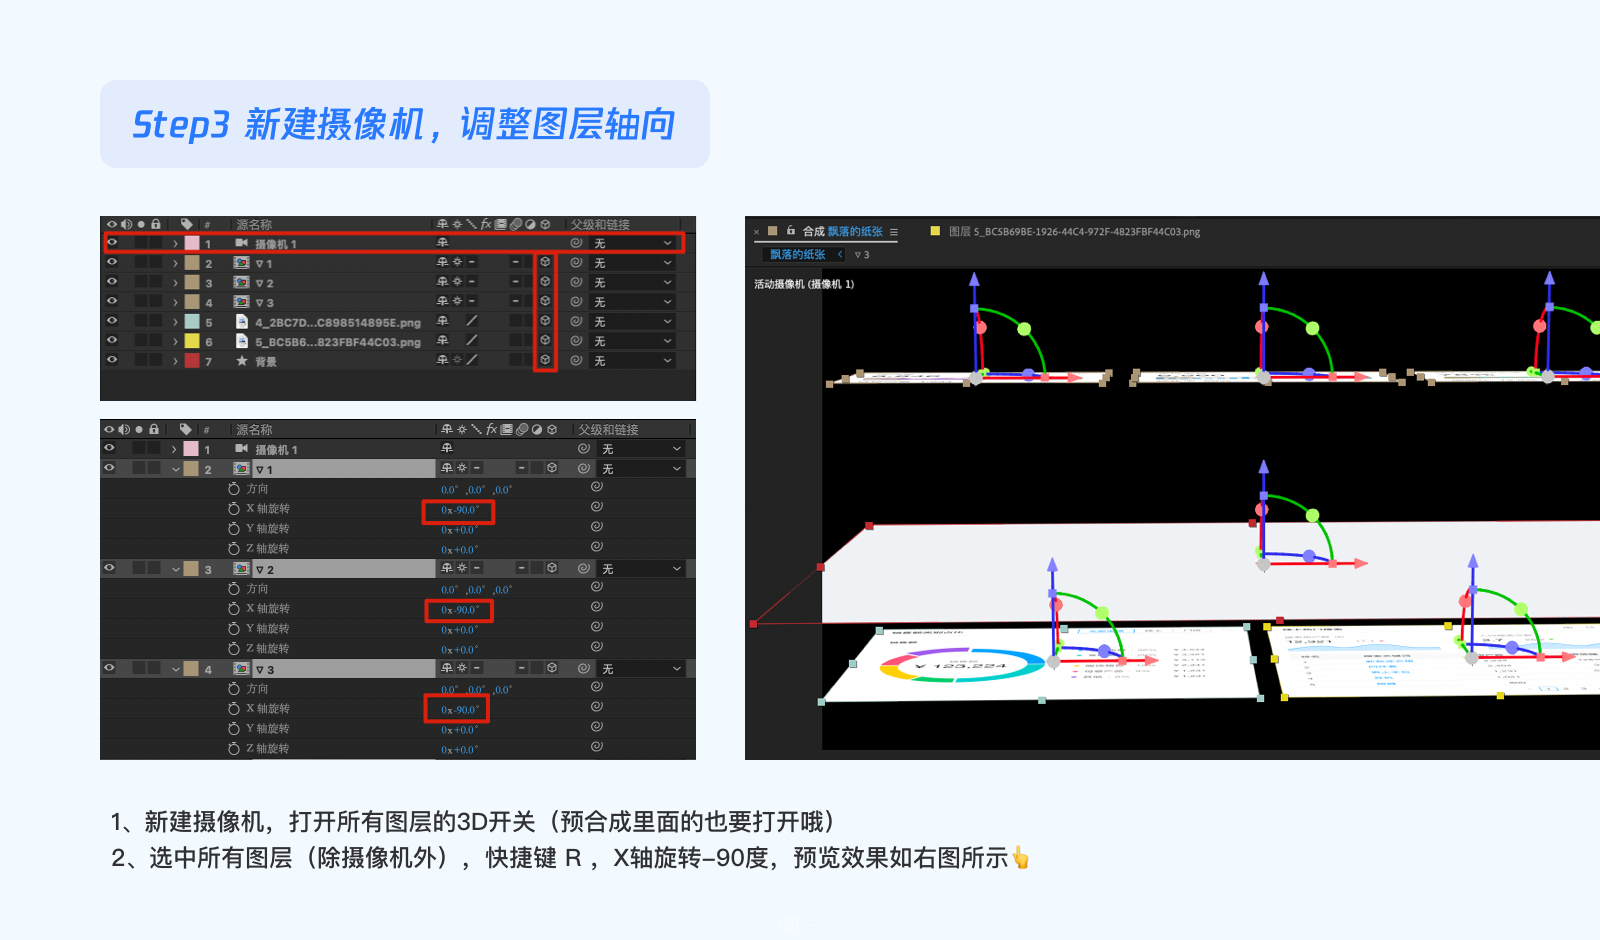Toggle the eye of layer 4 in the expanded-properties timeline
The image size is (1600, 940).
109,668
